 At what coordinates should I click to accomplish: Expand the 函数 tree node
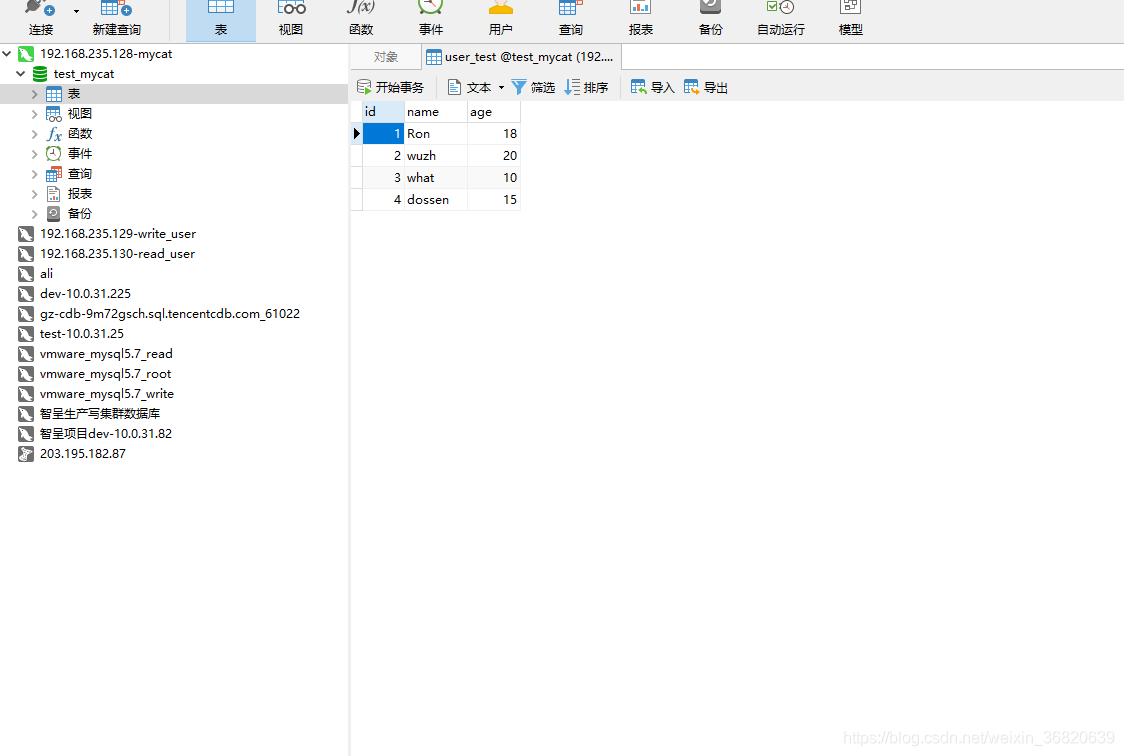pyautogui.click(x=34, y=134)
